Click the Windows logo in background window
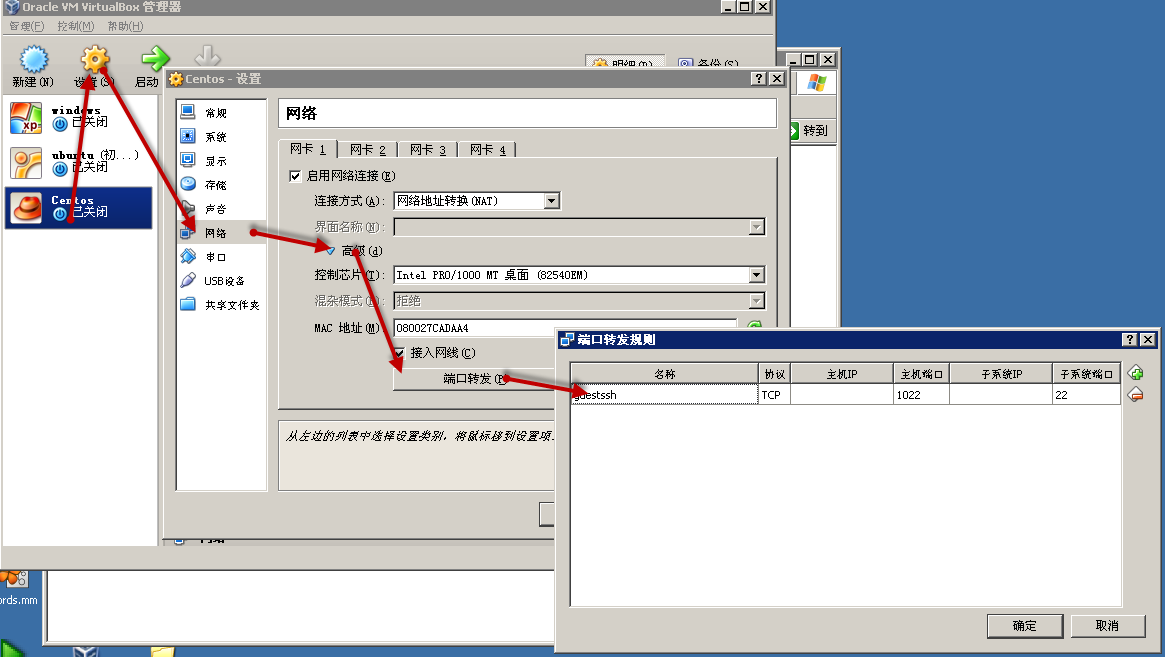The height and width of the screenshot is (657, 1165). tap(817, 82)
